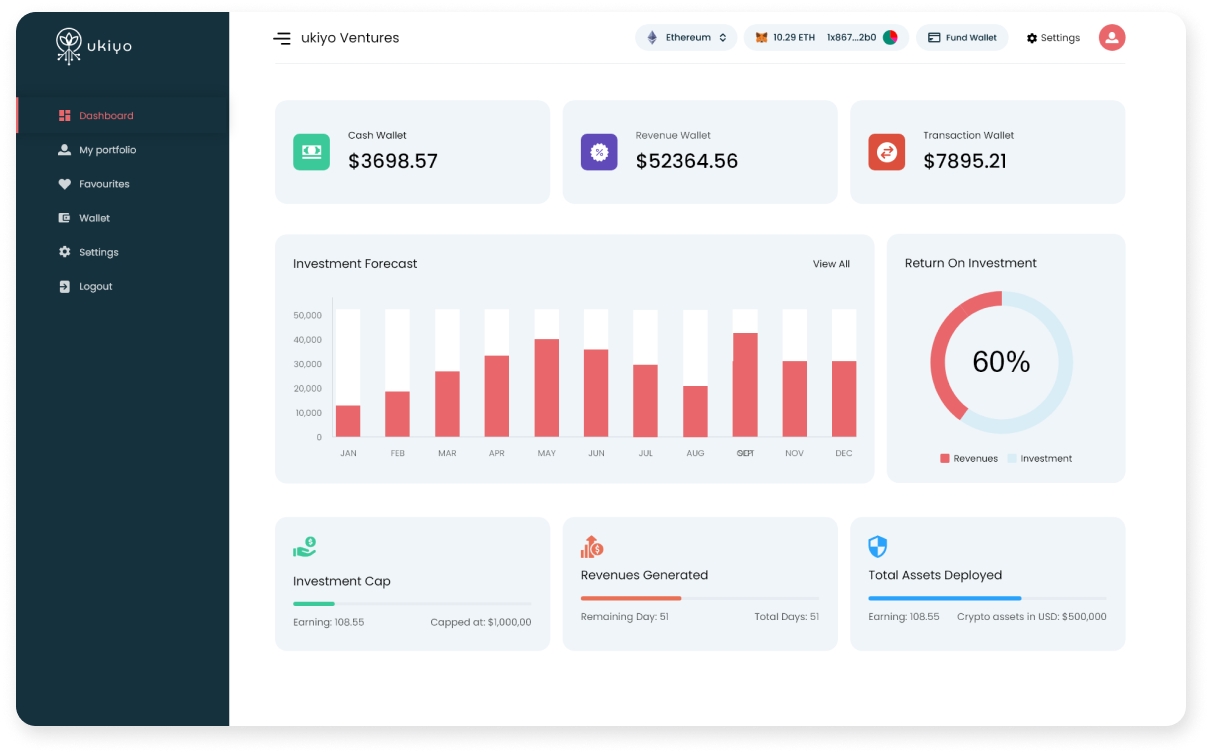Click the Investment Cap hand-coin icon

tap(304, 547)
